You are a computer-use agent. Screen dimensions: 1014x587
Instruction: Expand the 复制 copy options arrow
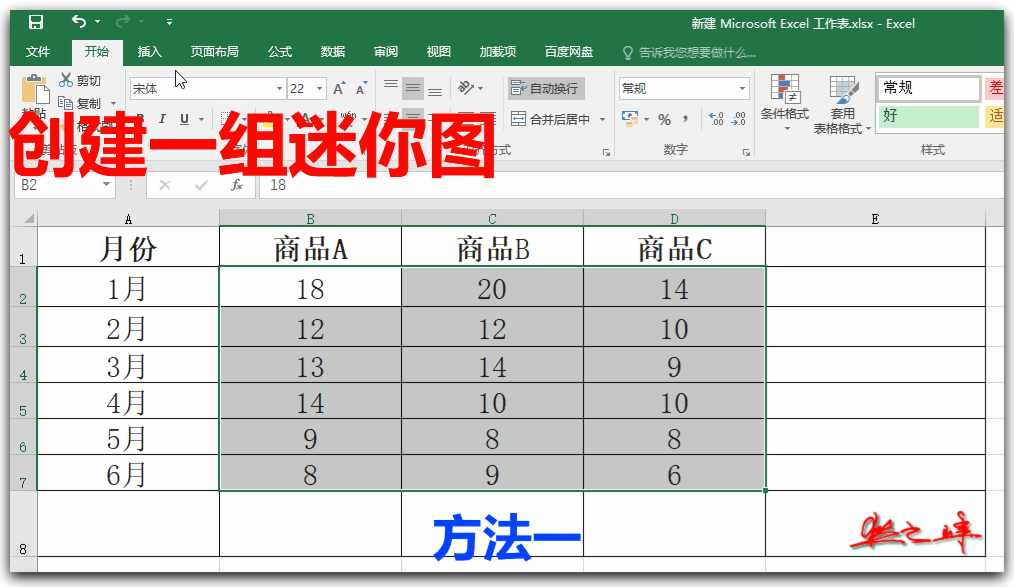coord(113,103)
